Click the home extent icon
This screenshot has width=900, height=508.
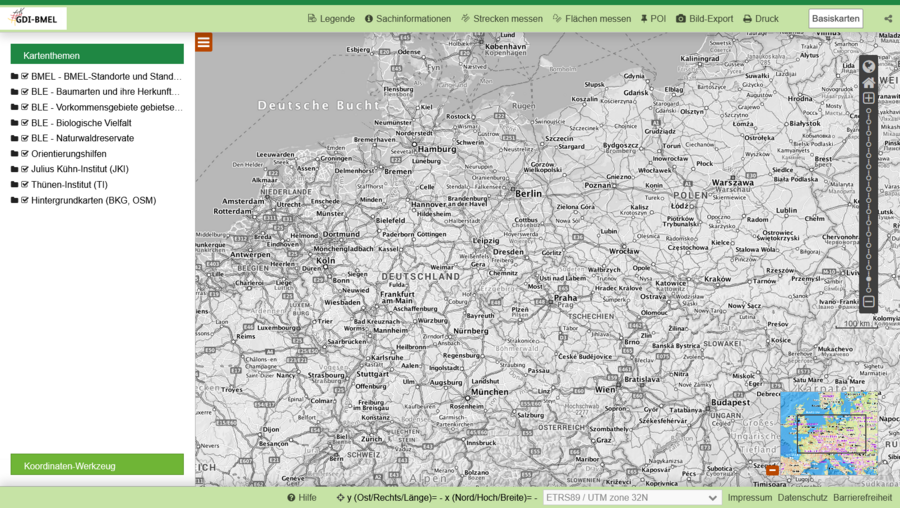click(868, 83)
